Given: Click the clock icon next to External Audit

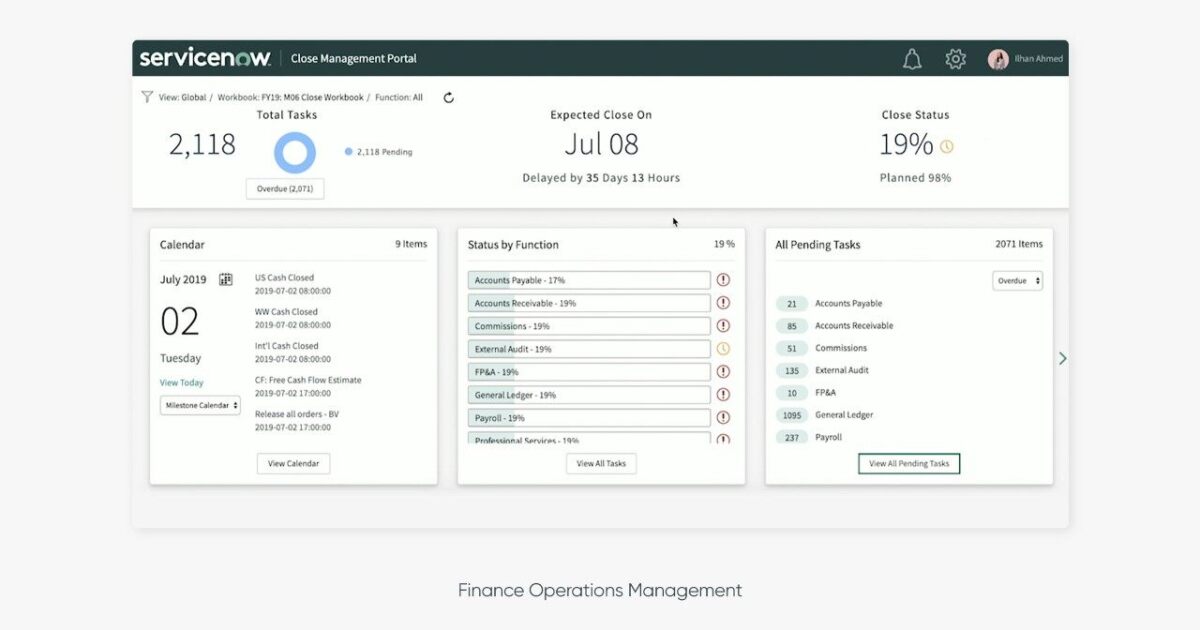Looking at the screenshot, I should 722,348.
